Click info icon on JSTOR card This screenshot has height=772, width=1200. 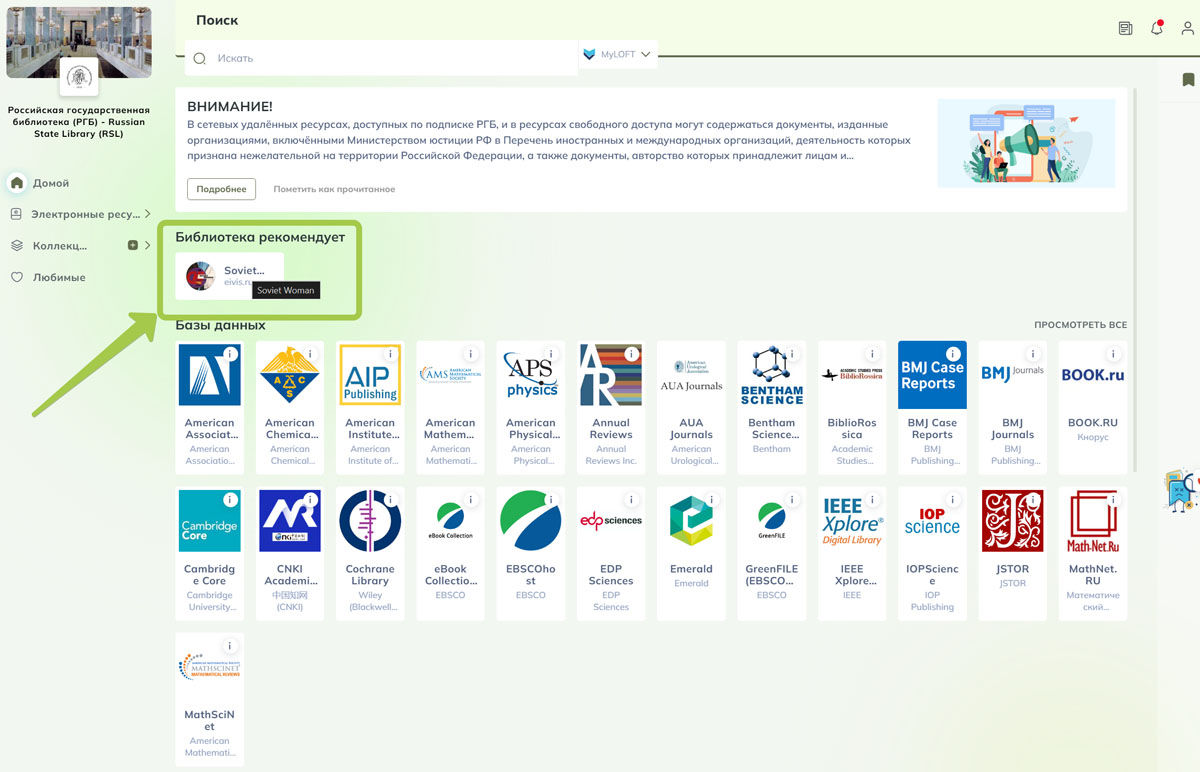(x=1032, y=500)
